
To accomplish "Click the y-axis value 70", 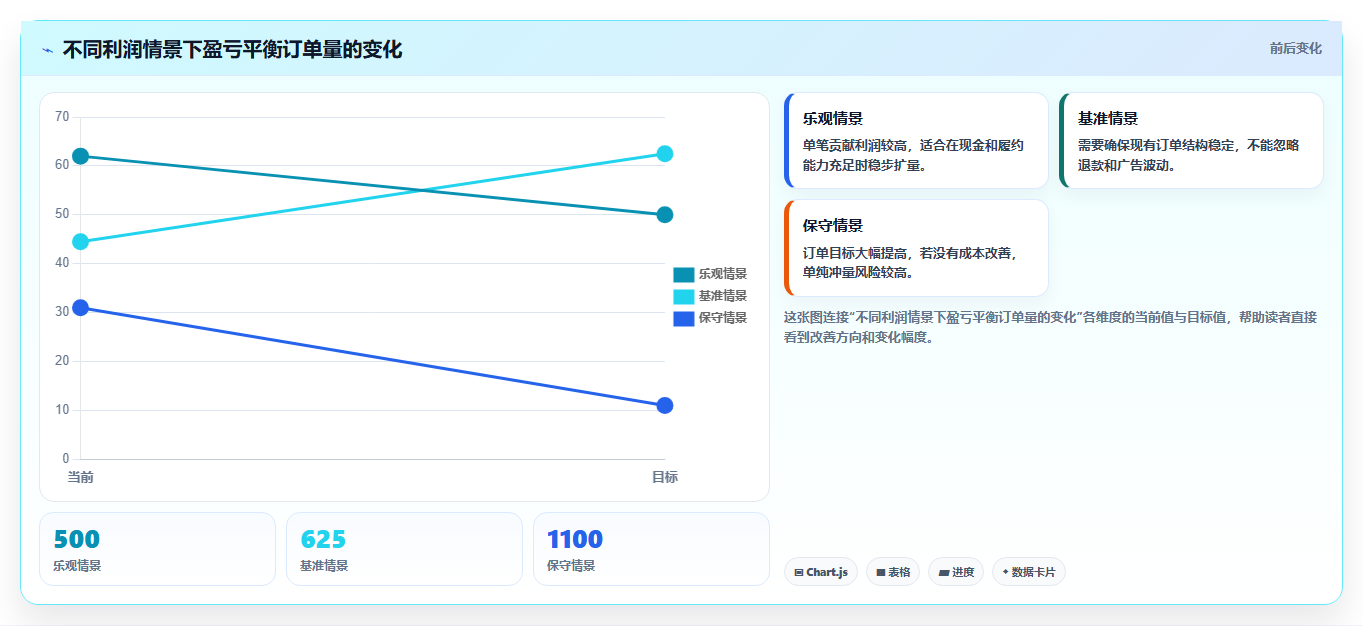I will click(62, 117).
